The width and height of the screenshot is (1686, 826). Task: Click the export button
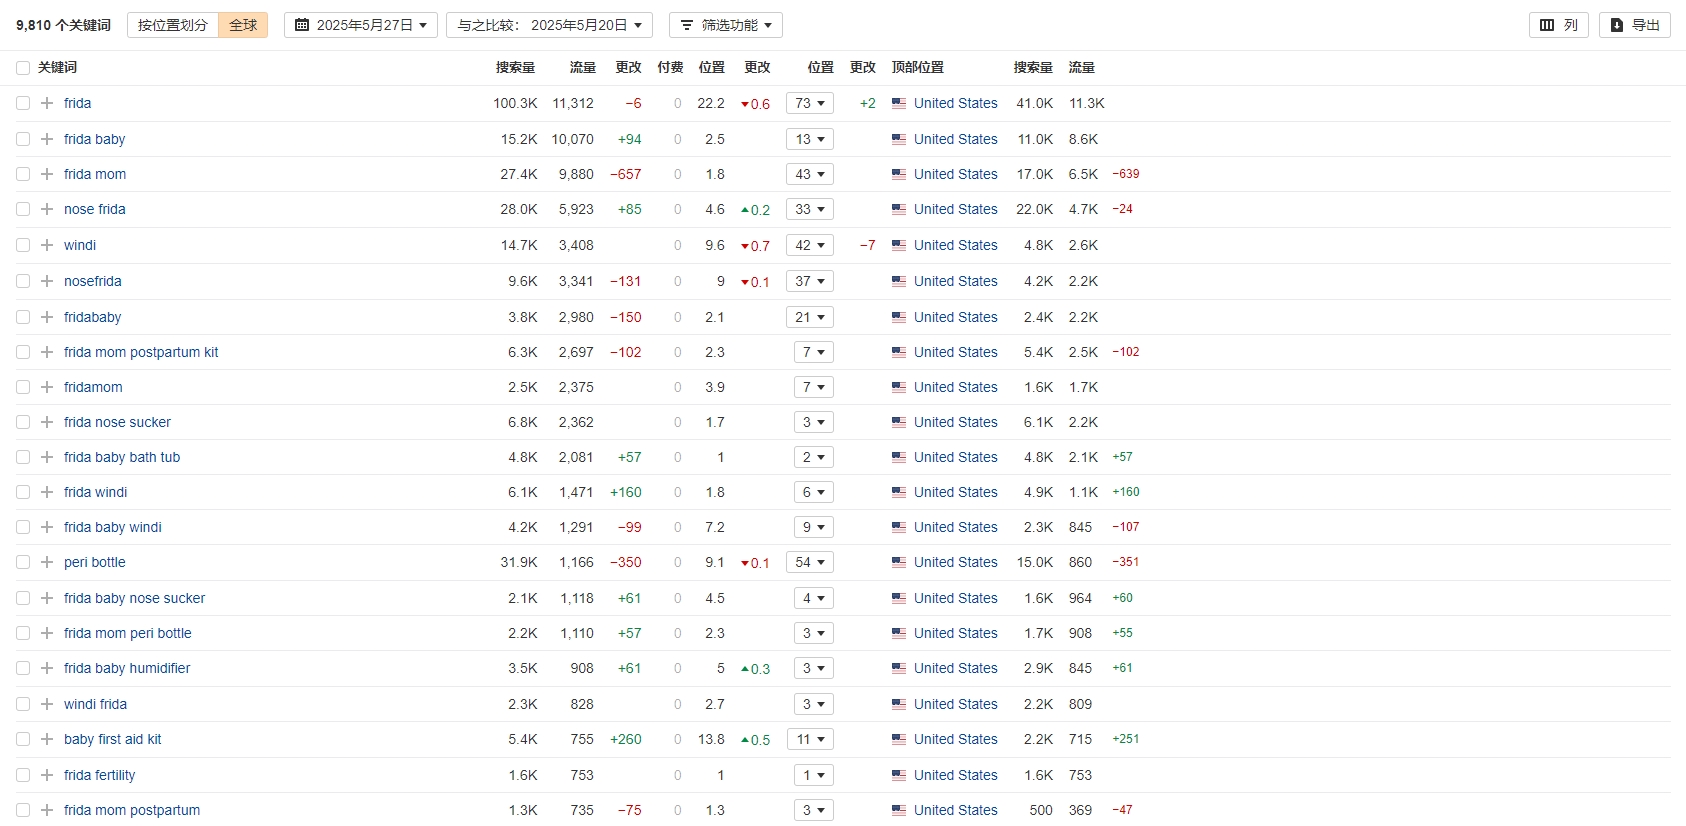coord(1635,25)
